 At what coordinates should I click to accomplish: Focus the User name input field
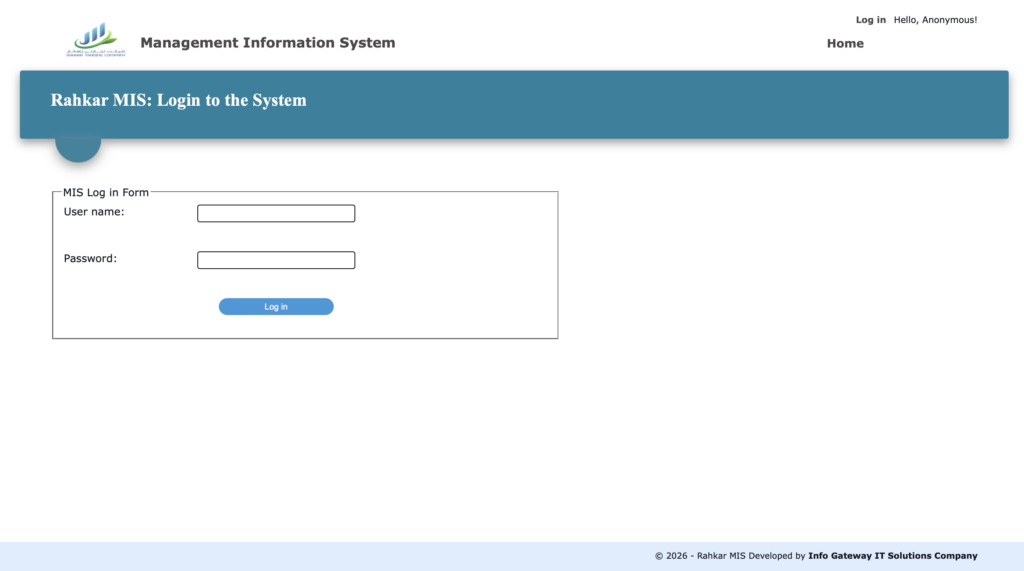click(276, 214)
